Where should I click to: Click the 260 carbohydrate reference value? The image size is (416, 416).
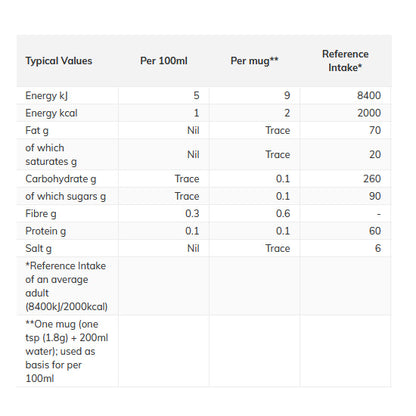(x=372, y=179)
